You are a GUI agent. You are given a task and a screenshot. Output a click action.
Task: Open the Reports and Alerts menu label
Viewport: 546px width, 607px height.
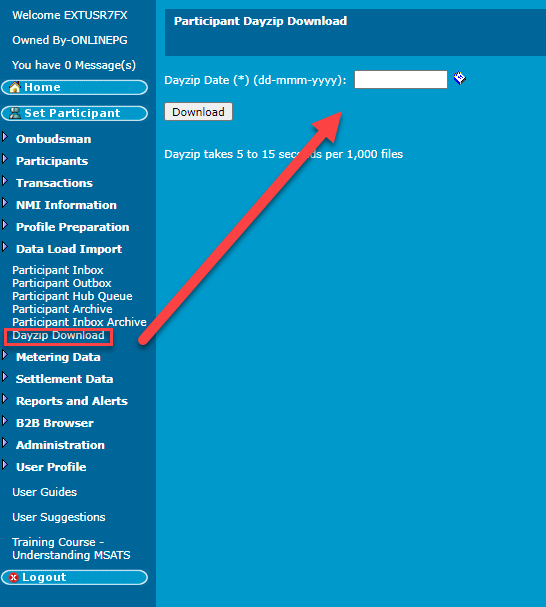coord(72,401)
